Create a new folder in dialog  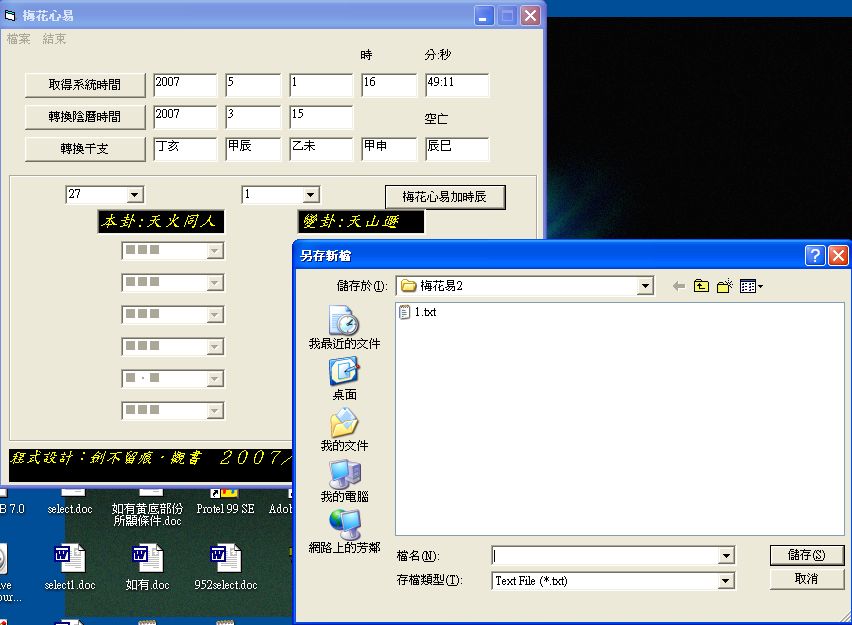pos(725,287)
